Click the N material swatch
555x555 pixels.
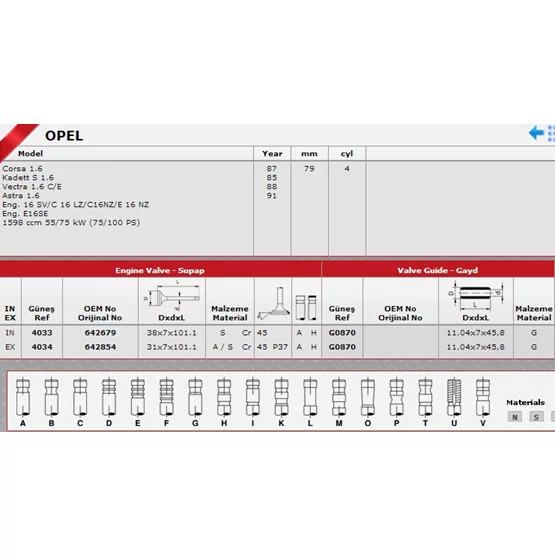point(515,417)
